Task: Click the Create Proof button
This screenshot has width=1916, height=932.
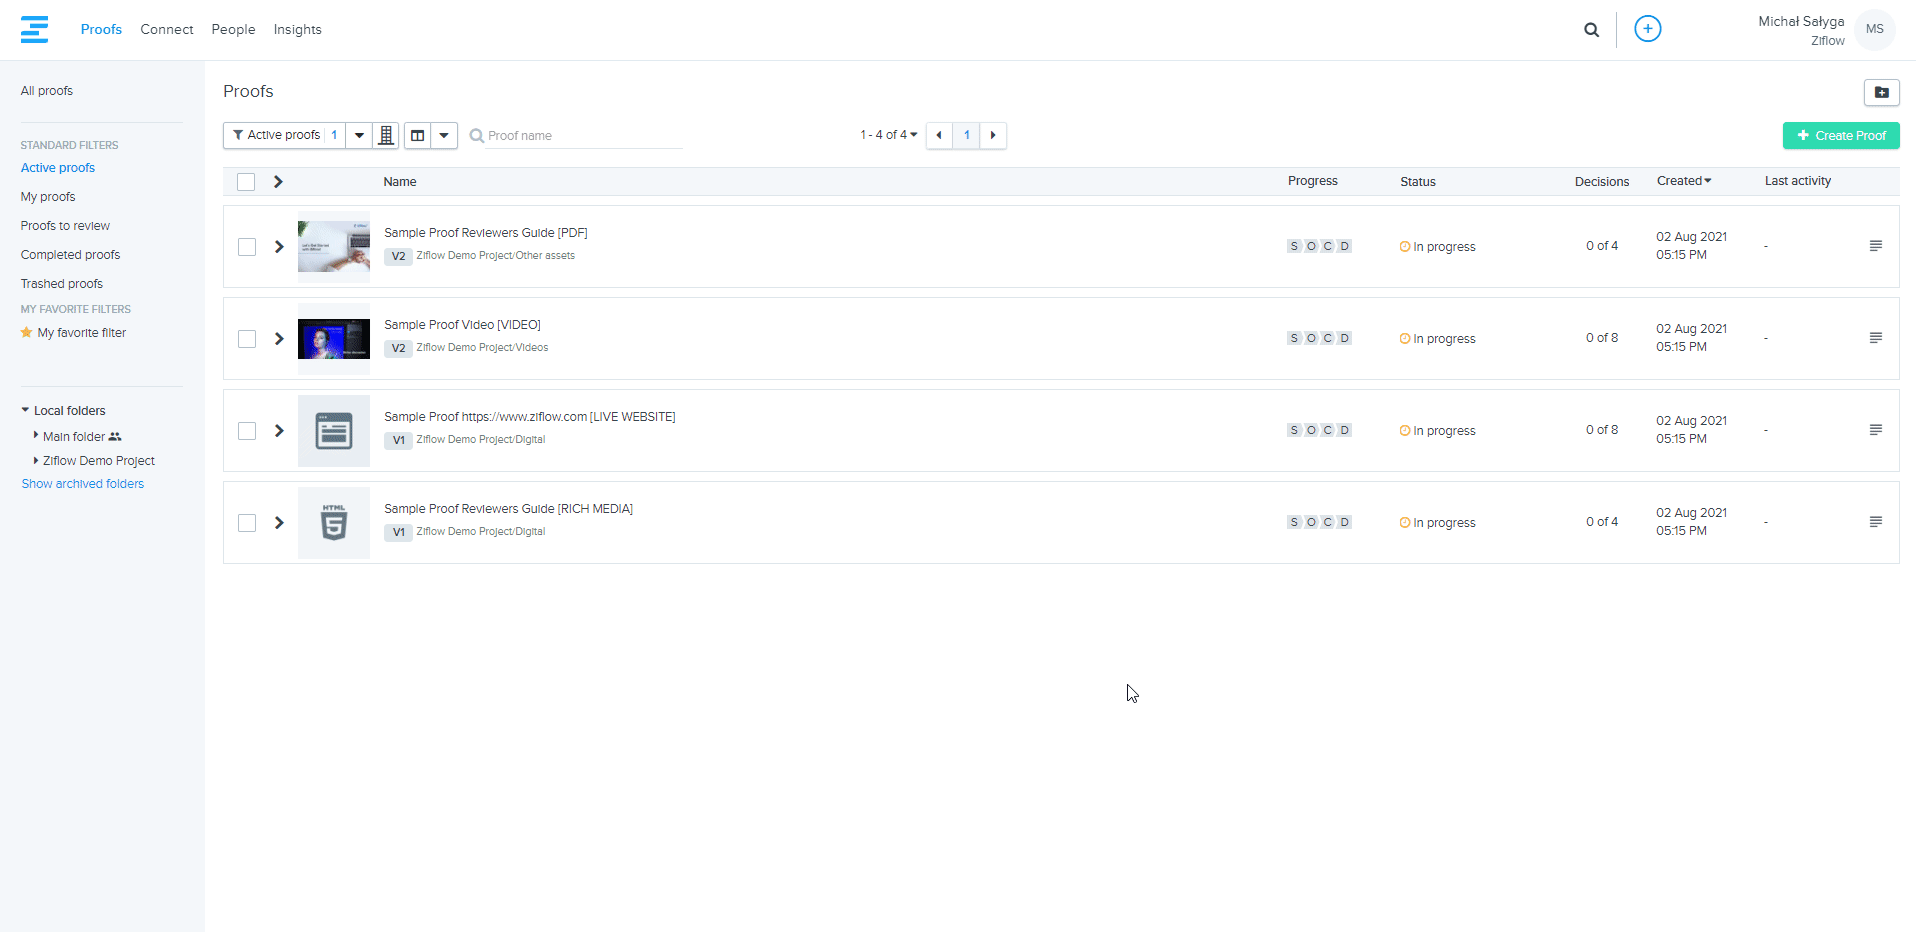Action: [x=1840, y=135]
